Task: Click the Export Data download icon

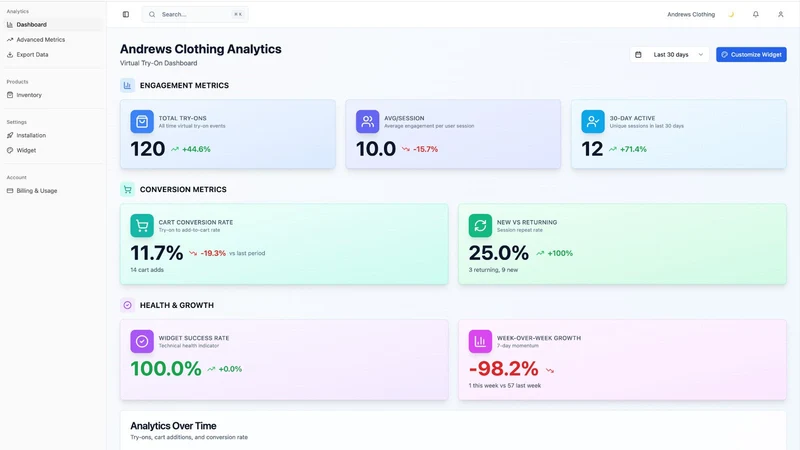Action: click(x=10, y=55)
